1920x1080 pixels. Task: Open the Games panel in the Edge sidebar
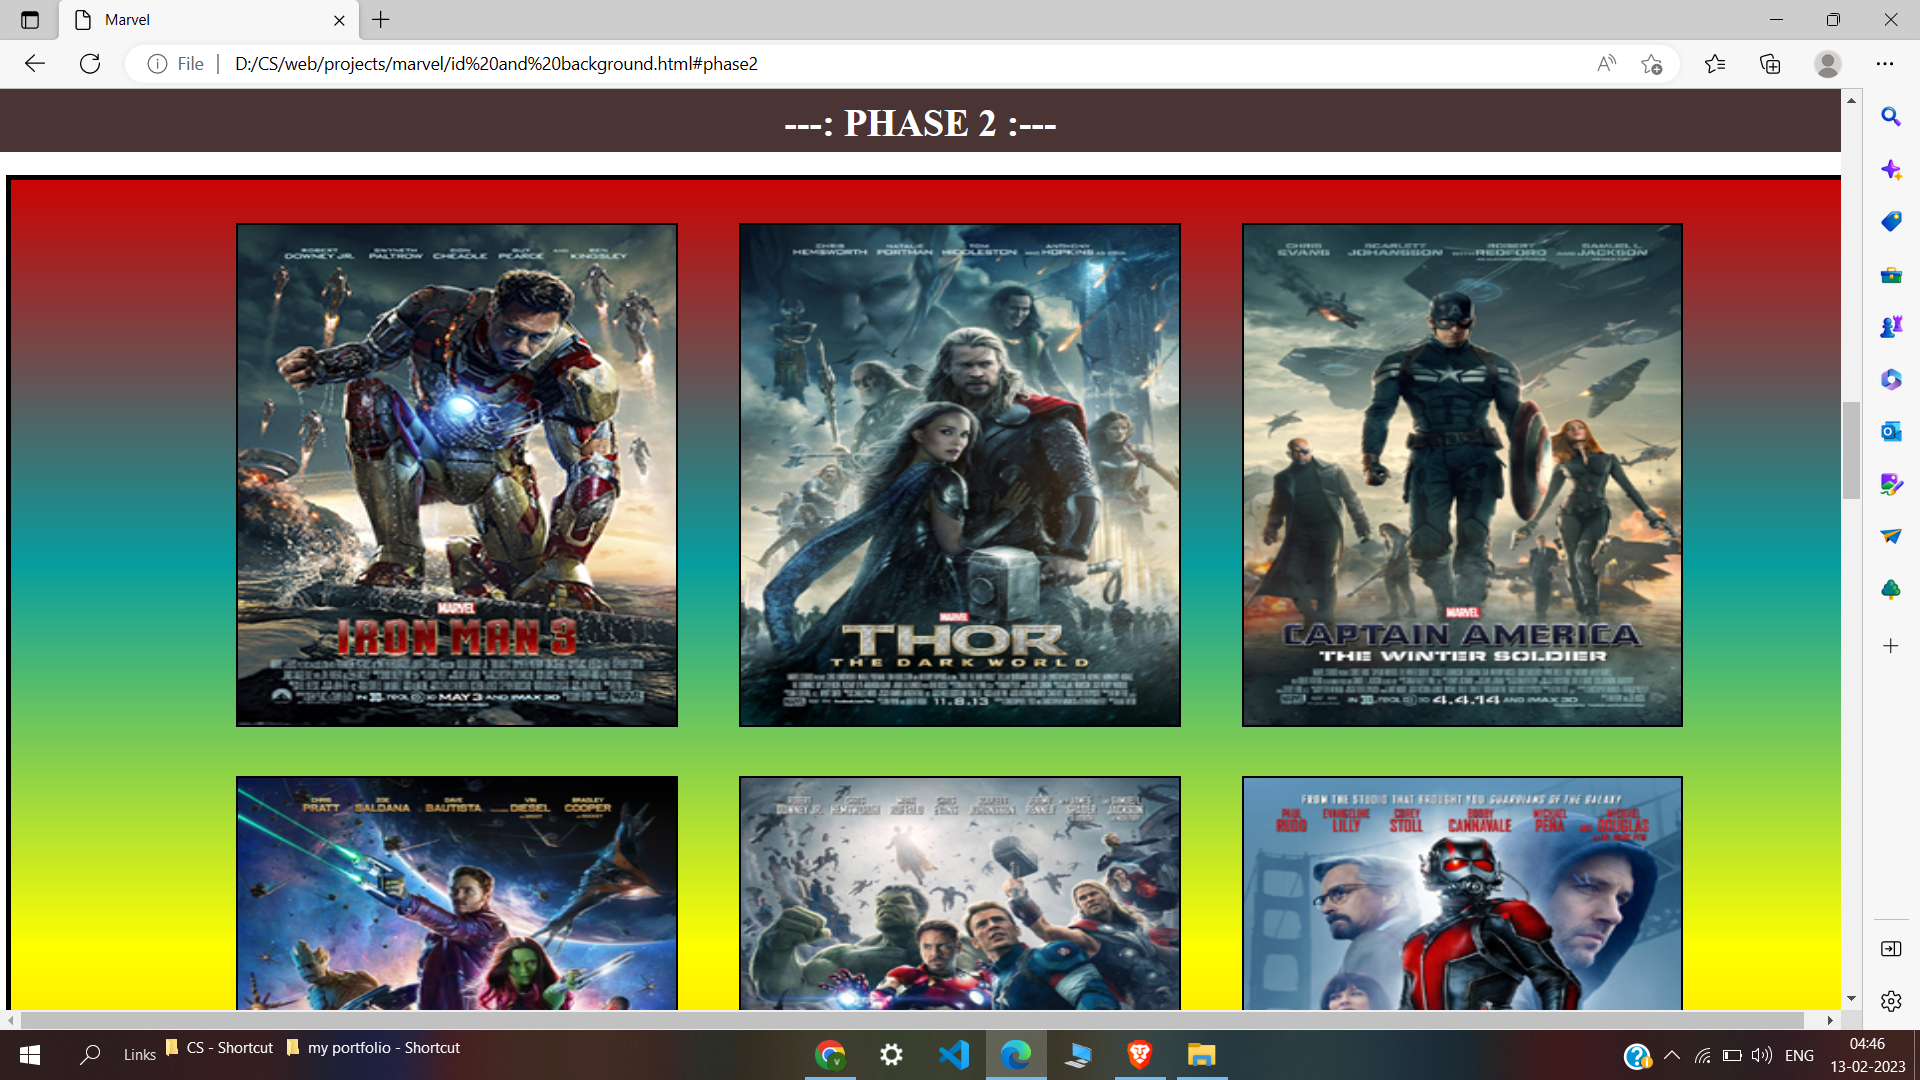pos(1890,325)
